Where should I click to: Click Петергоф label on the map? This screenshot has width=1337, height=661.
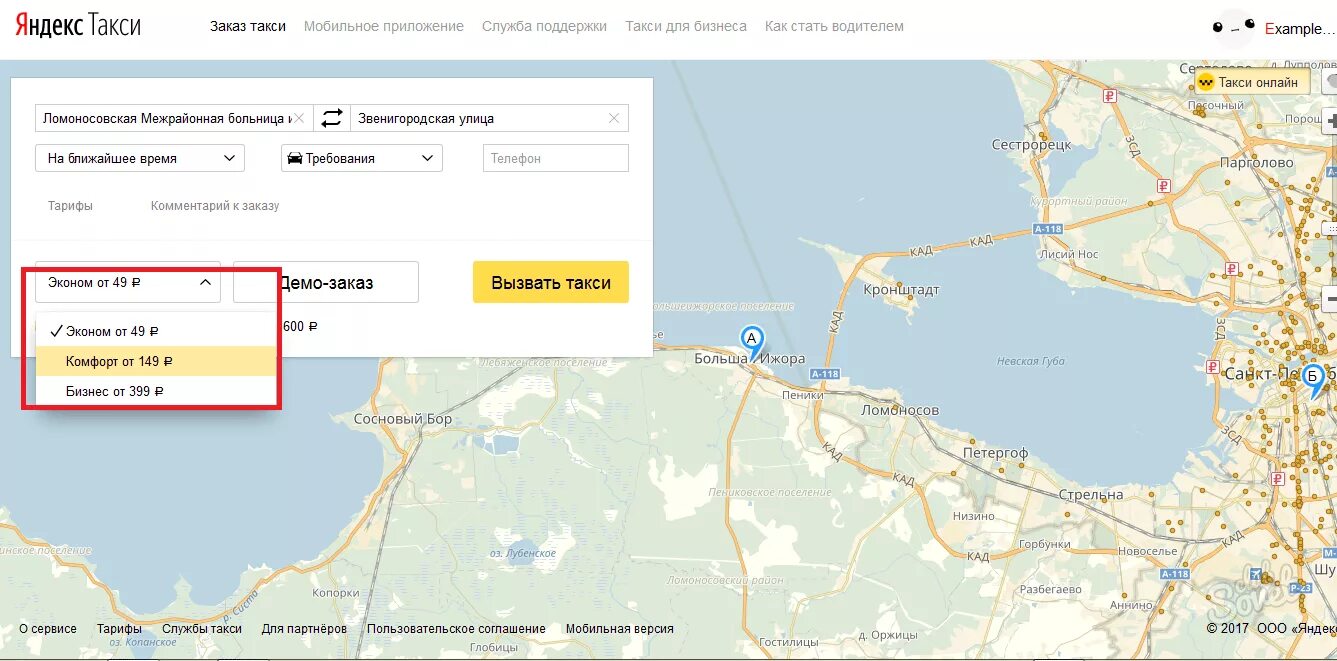[995, 453]
